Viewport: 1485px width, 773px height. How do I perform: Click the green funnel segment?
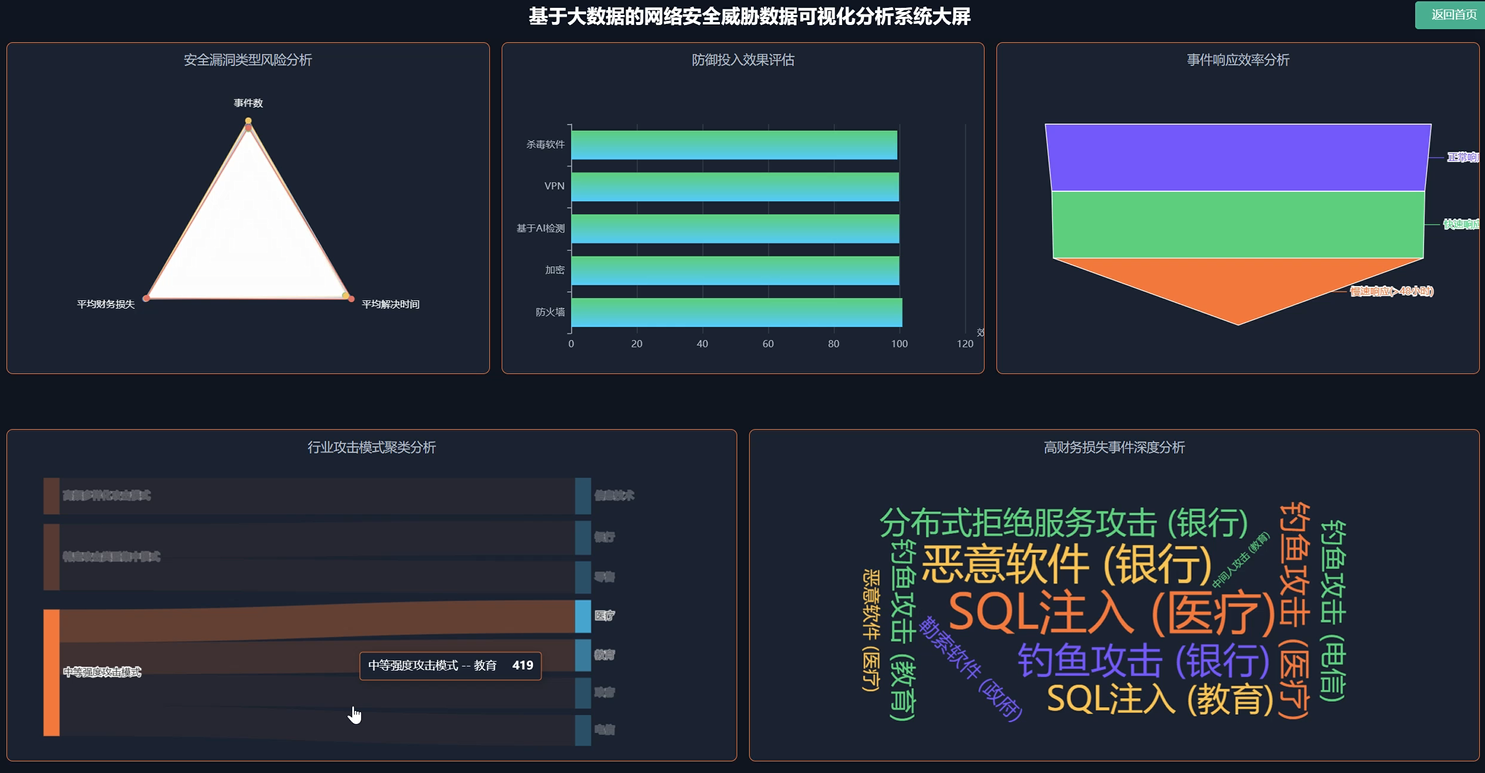[1238, 224]
